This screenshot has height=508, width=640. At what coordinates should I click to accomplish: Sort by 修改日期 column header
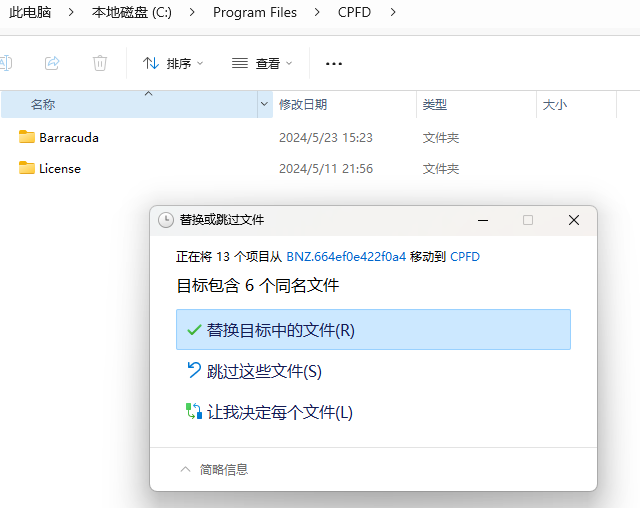[303, 104]
